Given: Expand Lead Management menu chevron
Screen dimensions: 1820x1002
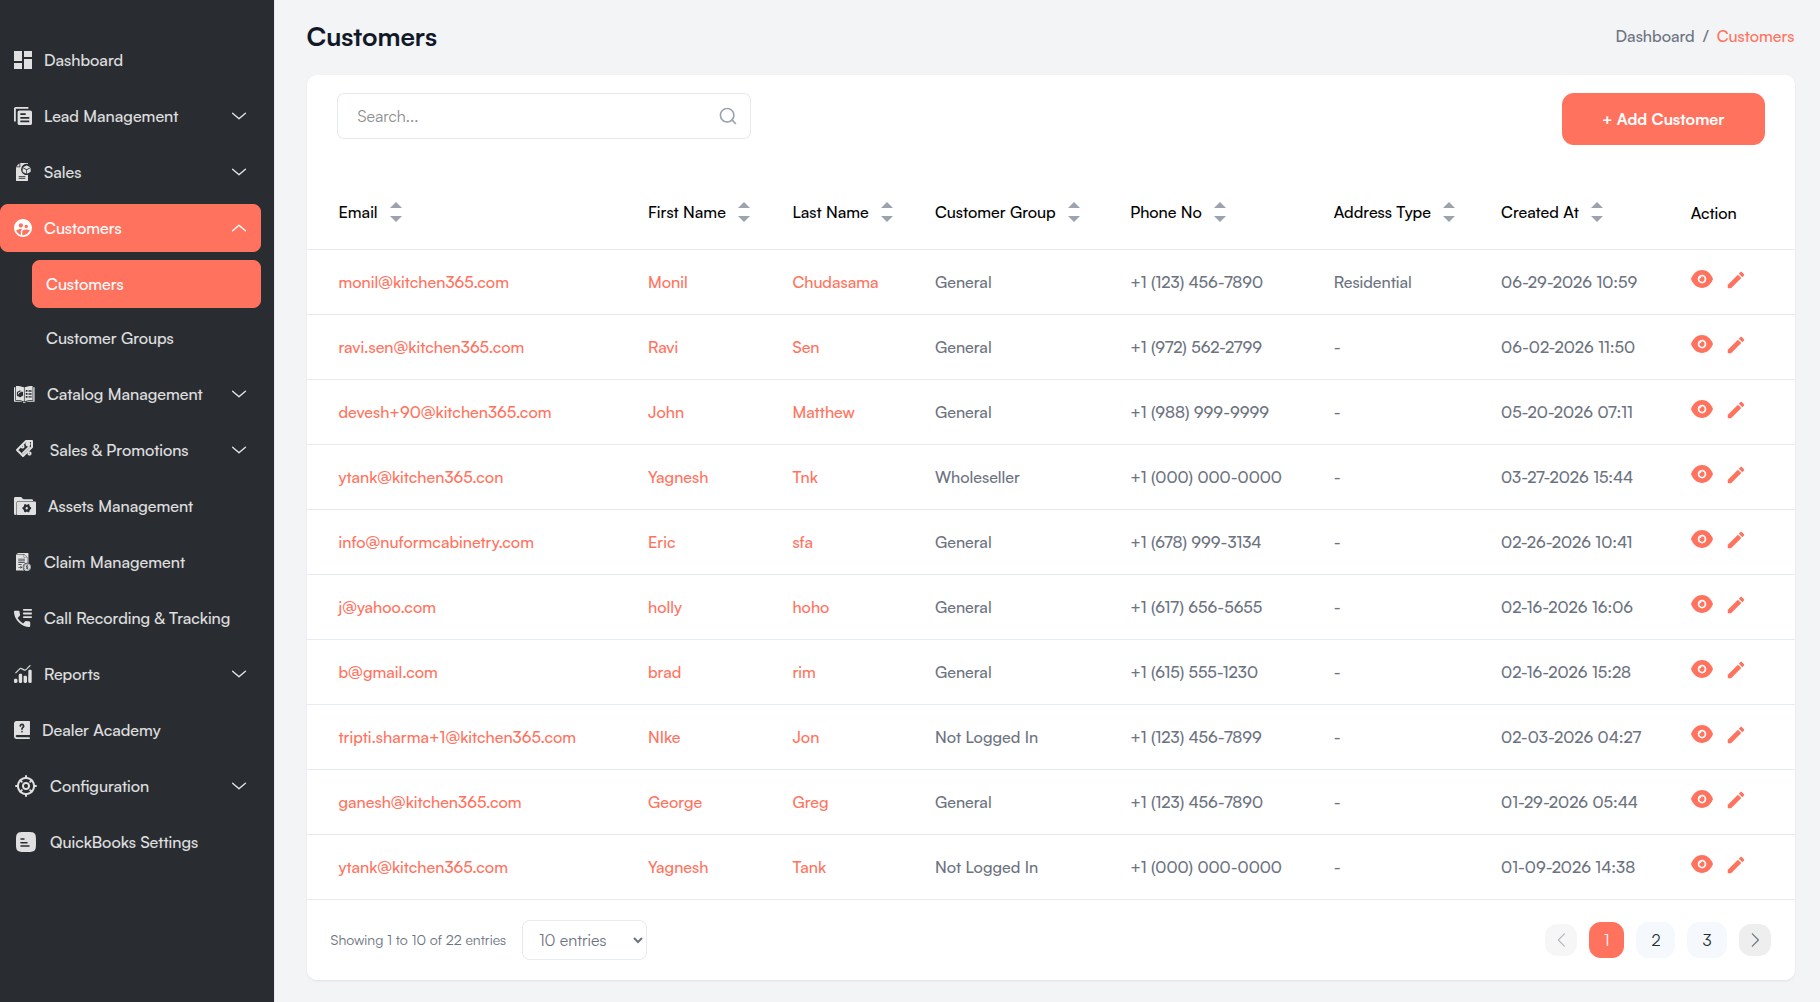Looking at the screenshot, I should coord(239,116).
